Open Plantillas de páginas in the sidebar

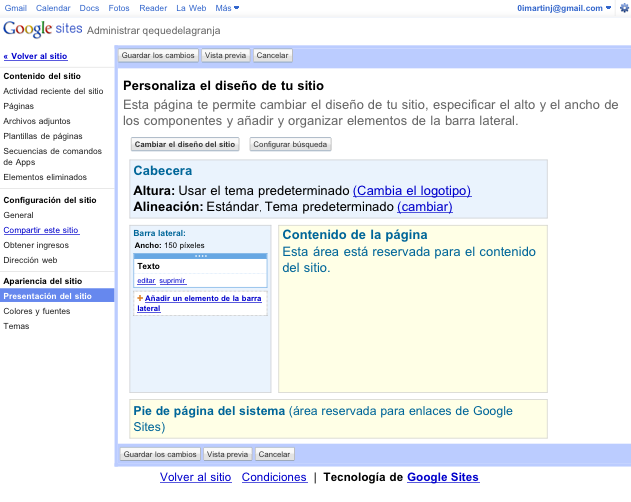(x=43, y=136)
